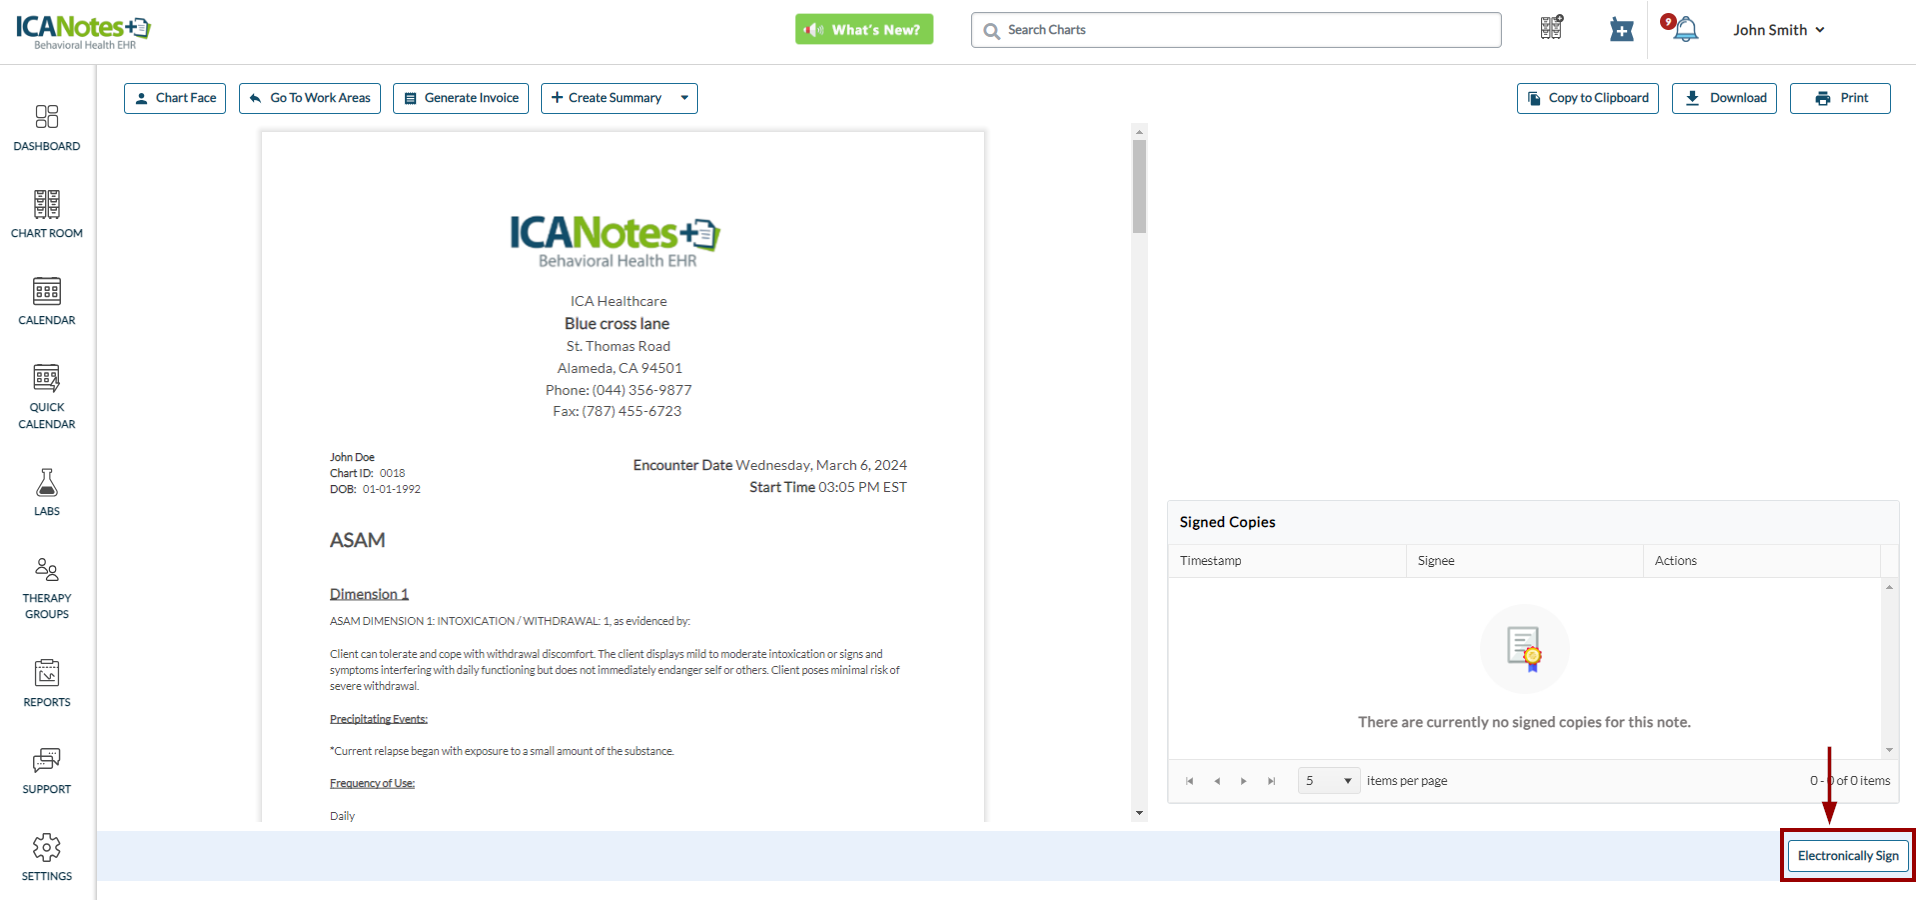1916x900 pixels.
Task: Go to previous page of Signed Copies
Action: tap(1217, 781)
